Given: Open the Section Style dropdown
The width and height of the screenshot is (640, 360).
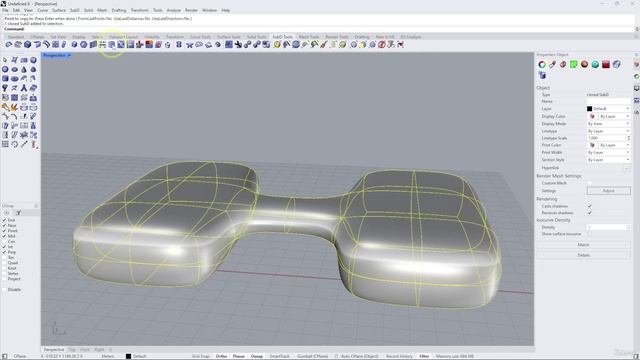Looking at the screenshot, I should click(x=608, y=160).
